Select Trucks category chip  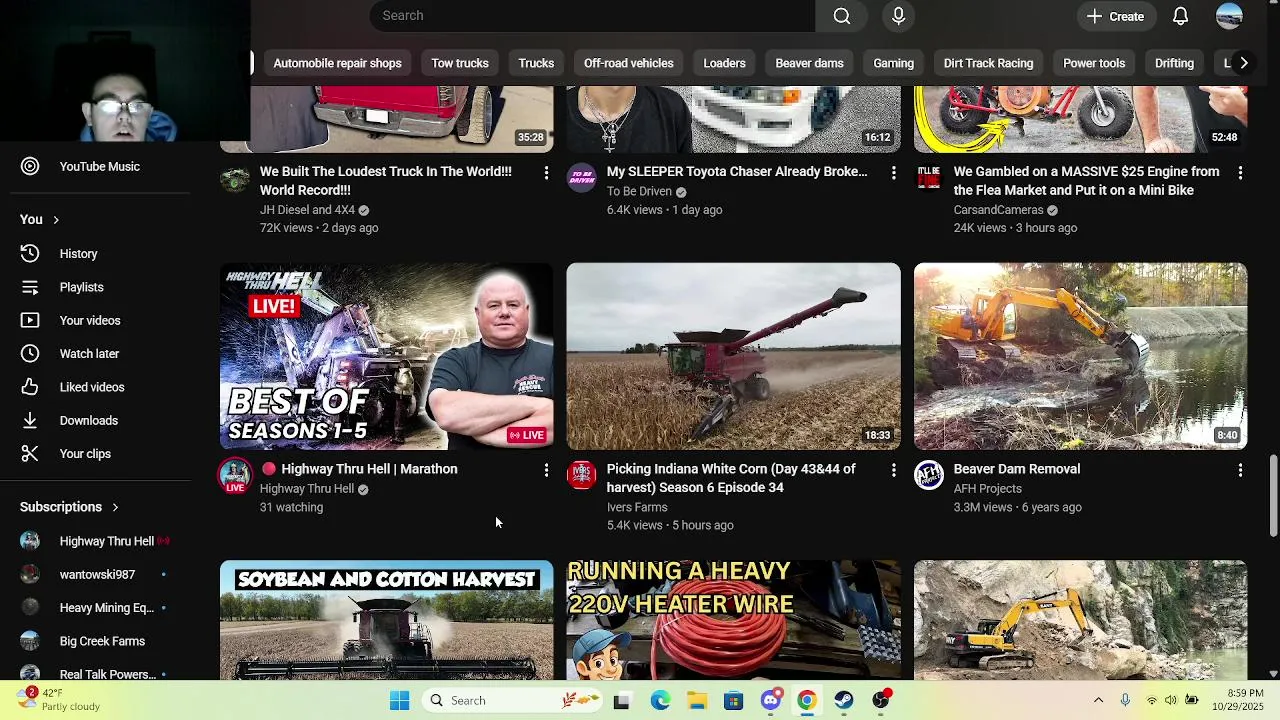click(536, 63)
